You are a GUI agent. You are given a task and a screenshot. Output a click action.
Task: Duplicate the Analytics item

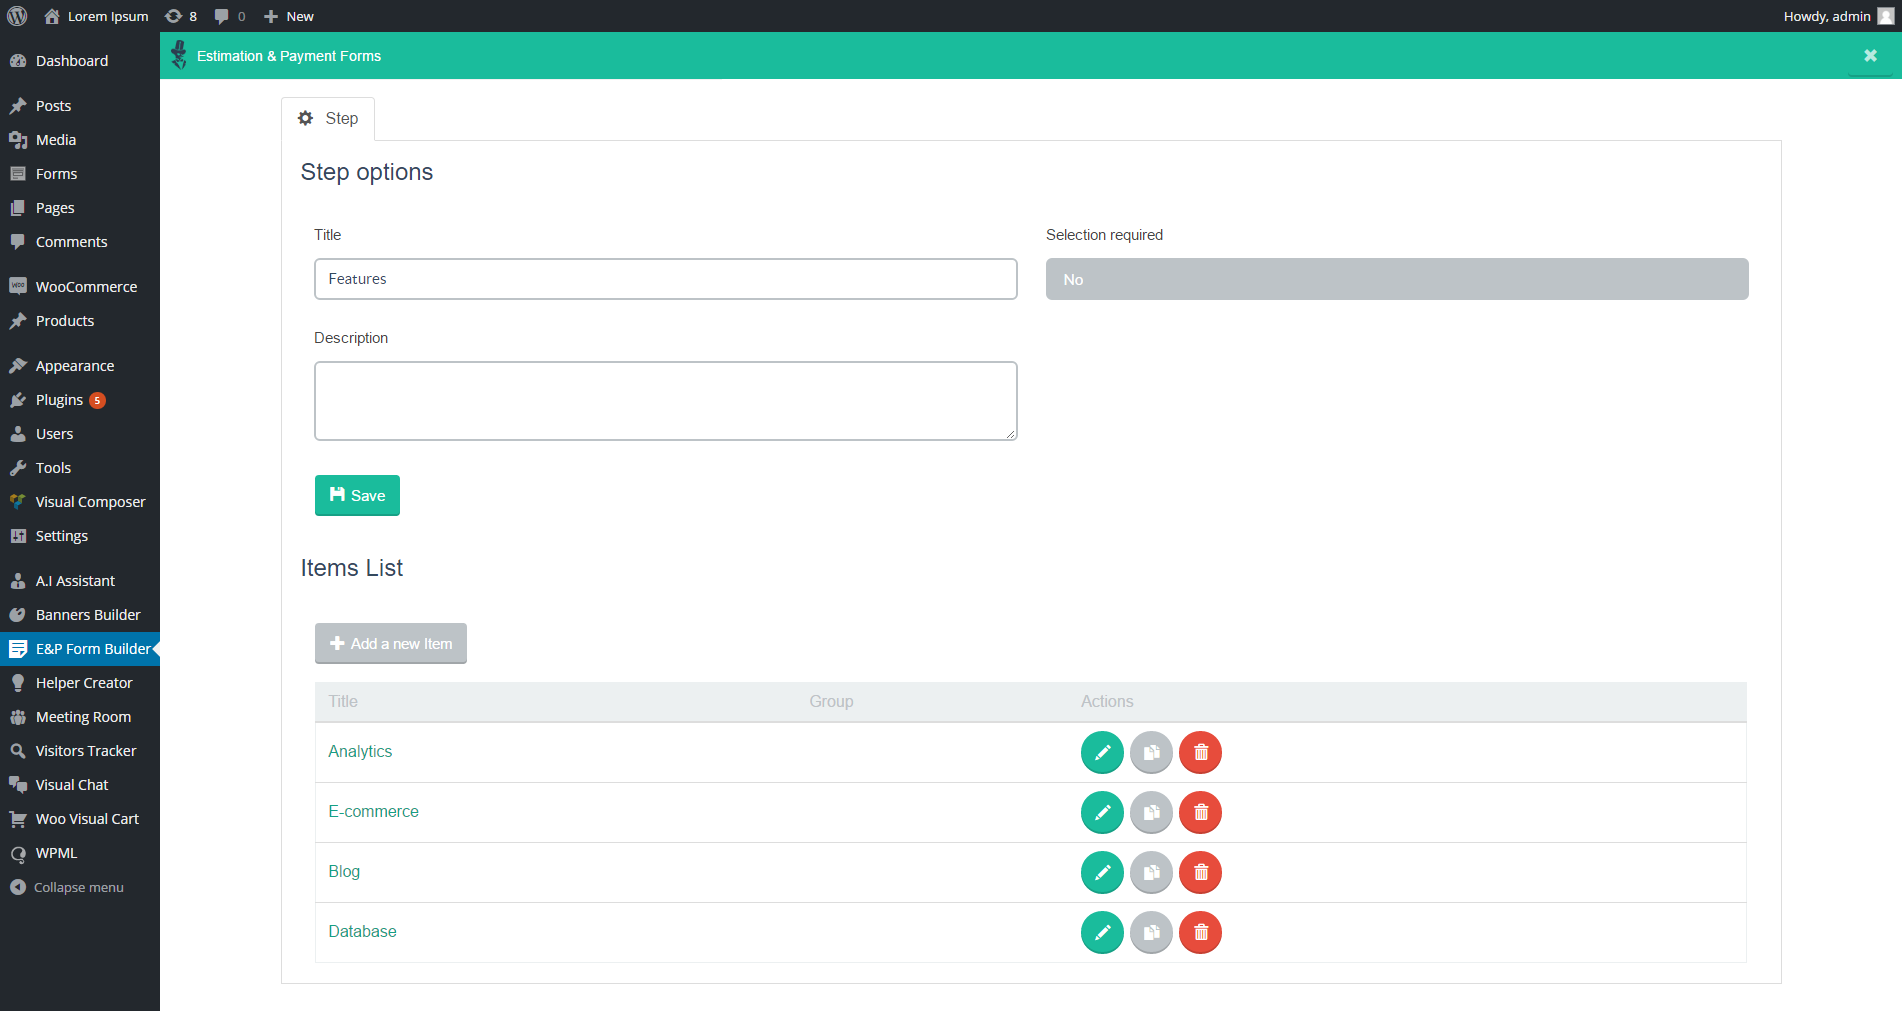pos(1150,752)
